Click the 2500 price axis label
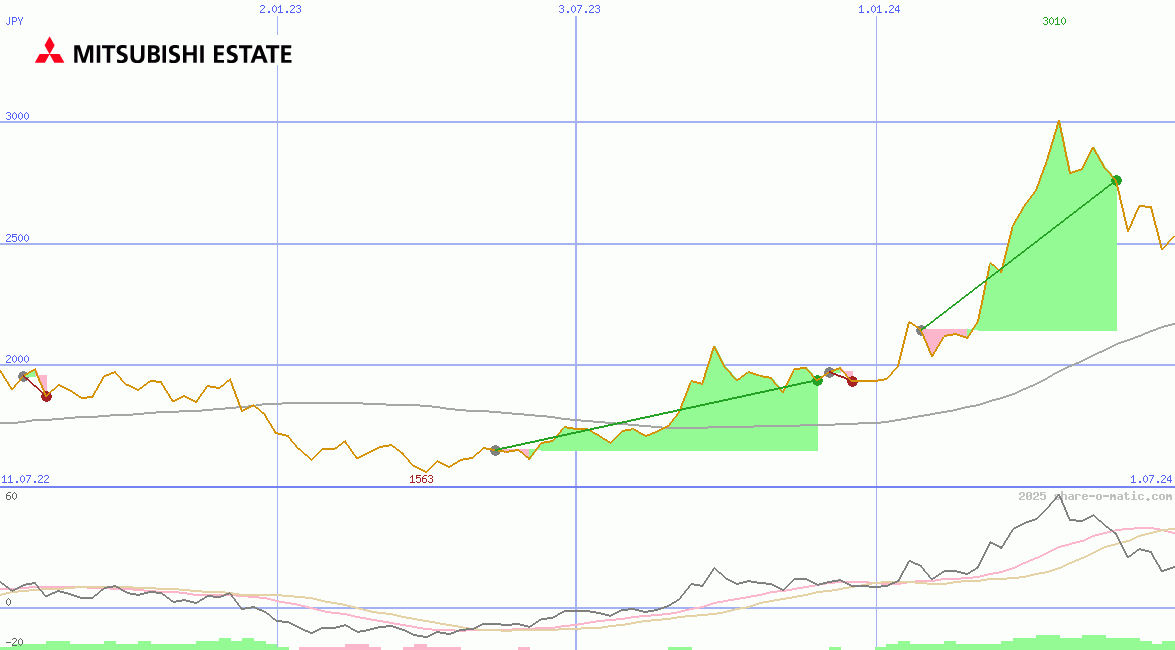The height and width of the screenshot is (650, 1175). click(x=17, y=238)
